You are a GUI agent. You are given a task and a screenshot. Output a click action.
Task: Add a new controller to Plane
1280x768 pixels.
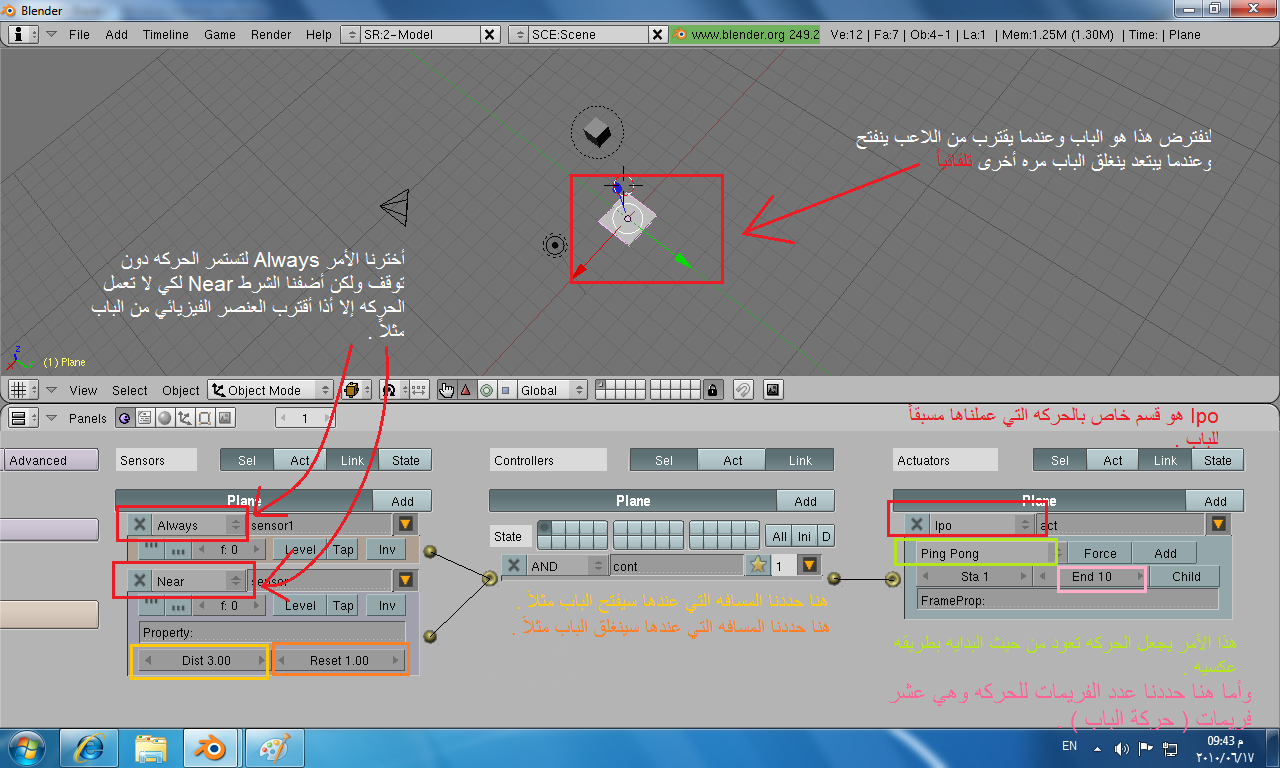pos(806,501)
